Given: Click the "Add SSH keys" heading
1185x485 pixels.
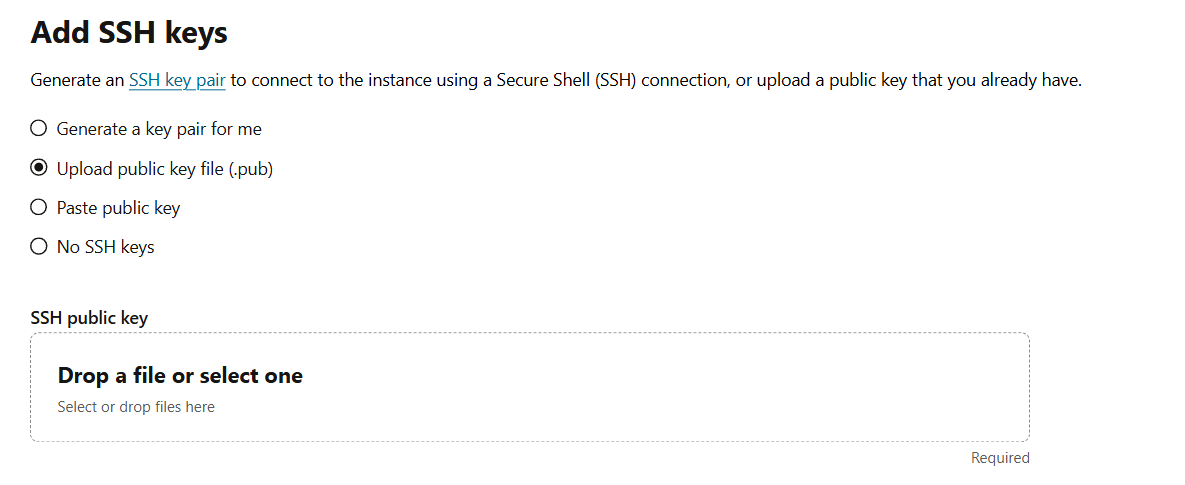Looking at the screenshot, I should click(129, 33).
